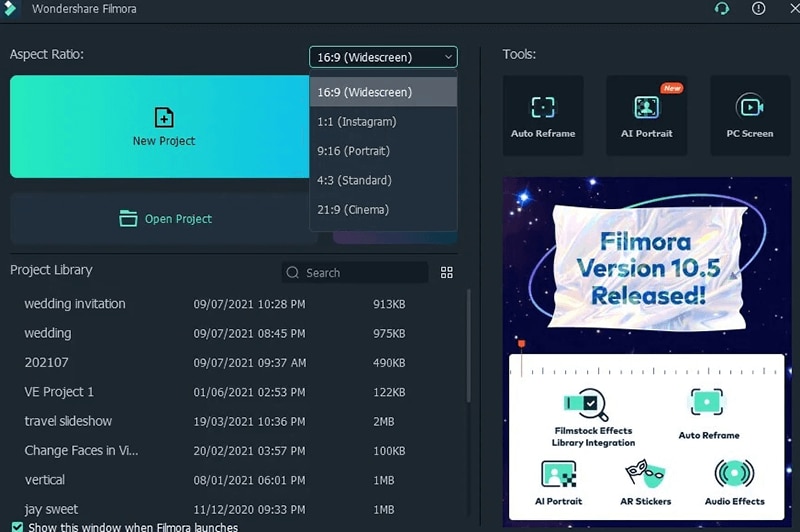Click the Filmora Version 10.5 Released banner
This screenshot has height=532, width=800.
646,266
